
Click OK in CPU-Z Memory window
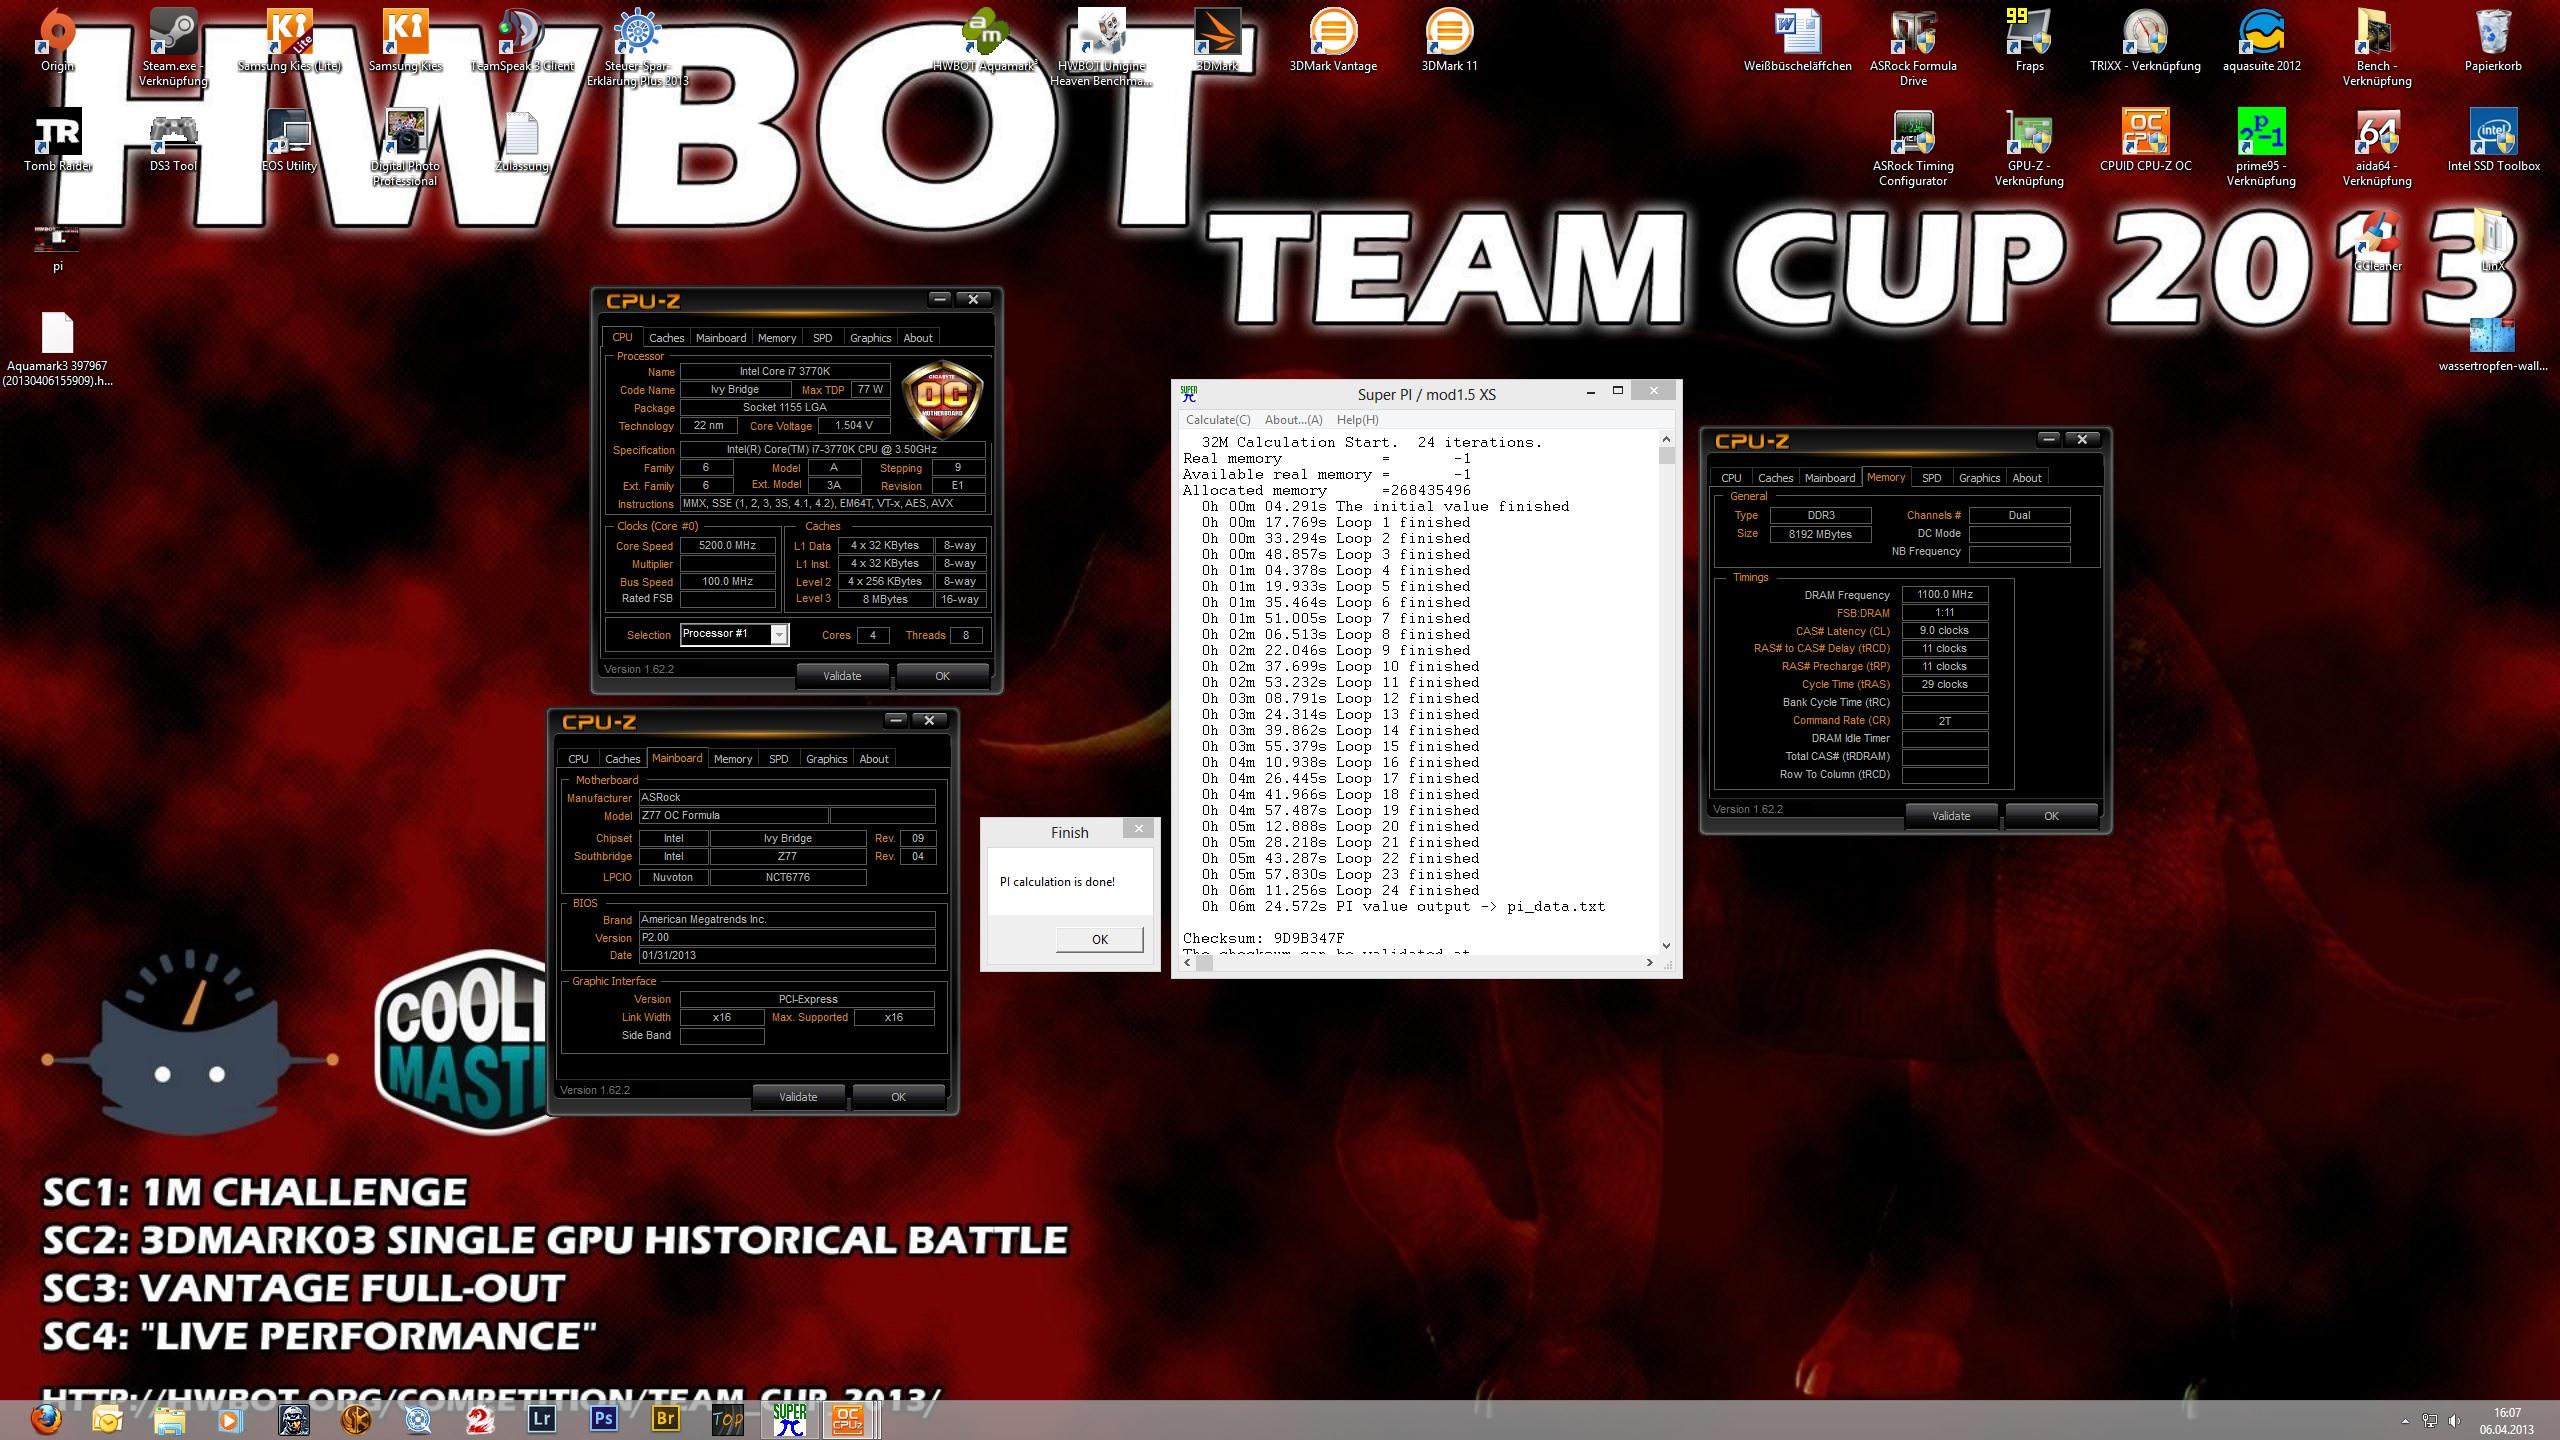click(x=2051, y=816)
